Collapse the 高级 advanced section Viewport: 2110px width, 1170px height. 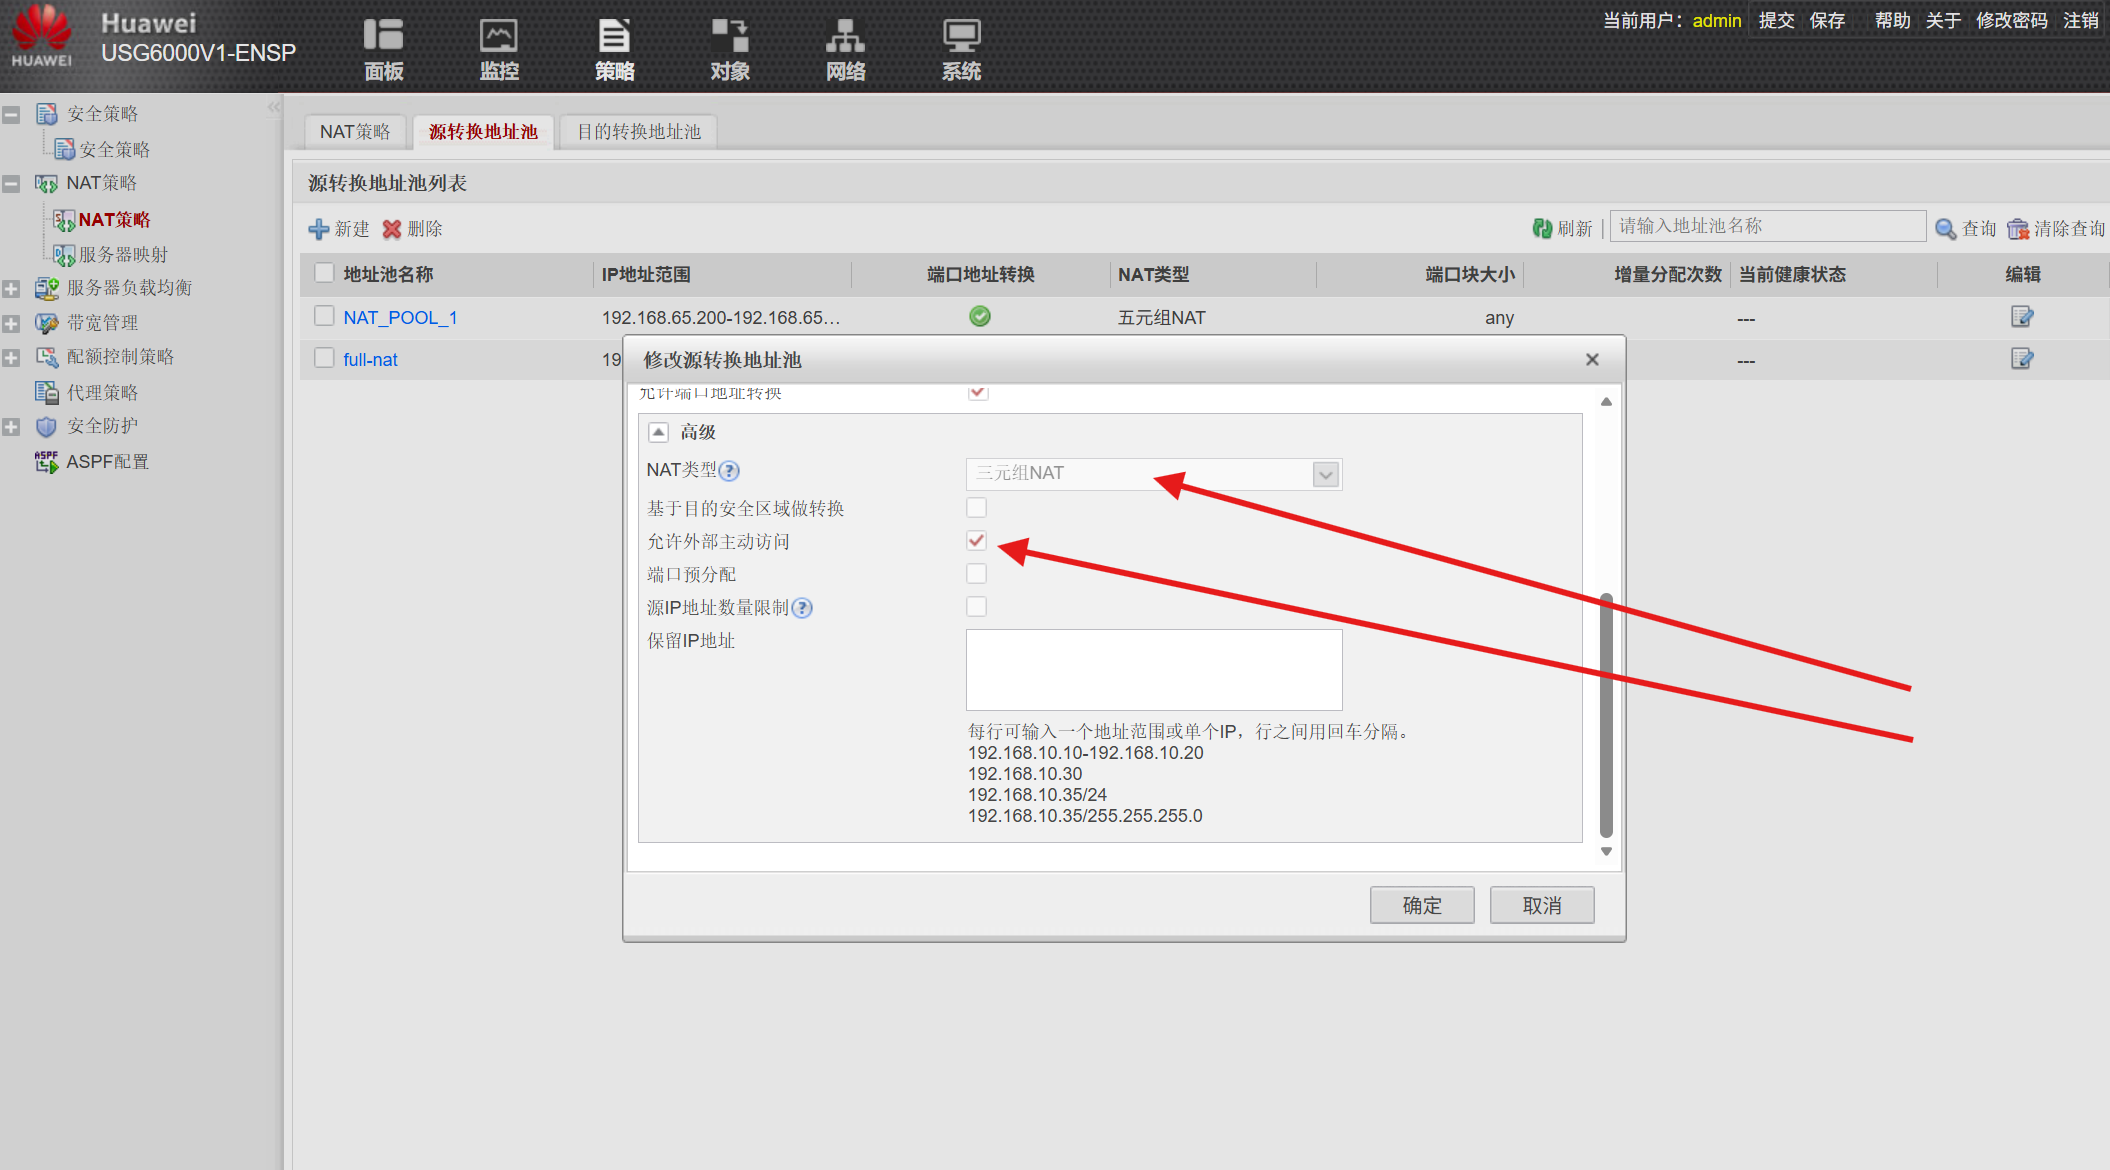click(658, 432)
